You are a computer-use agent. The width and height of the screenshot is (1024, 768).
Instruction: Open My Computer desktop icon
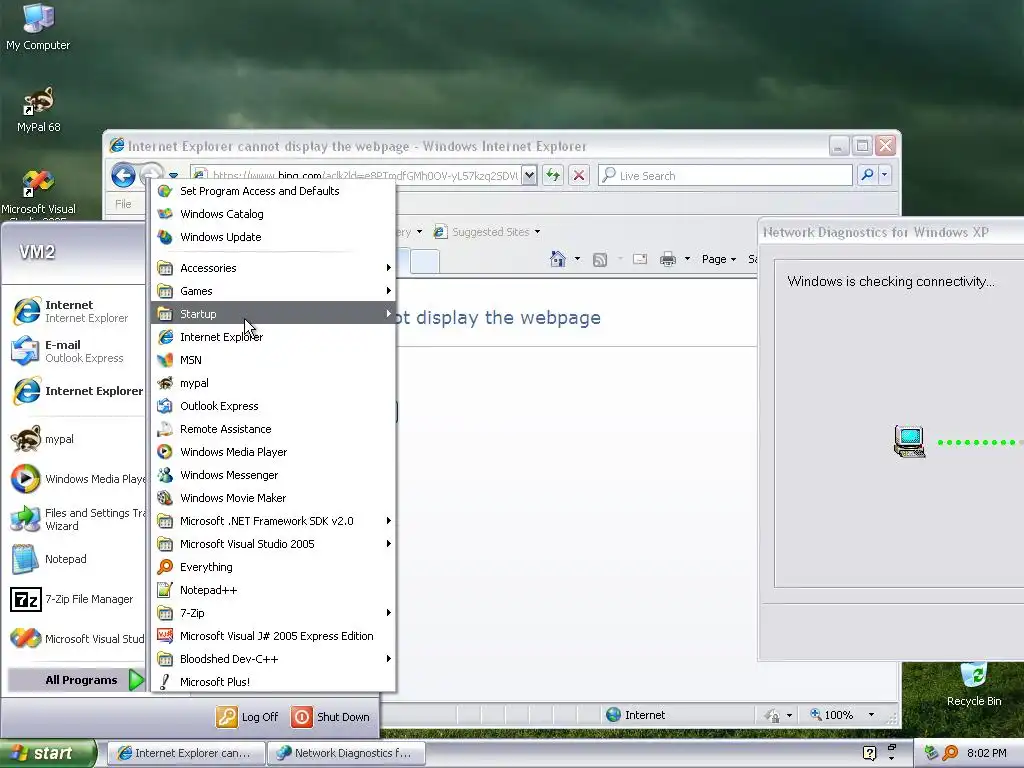click(x=38, y=27)
